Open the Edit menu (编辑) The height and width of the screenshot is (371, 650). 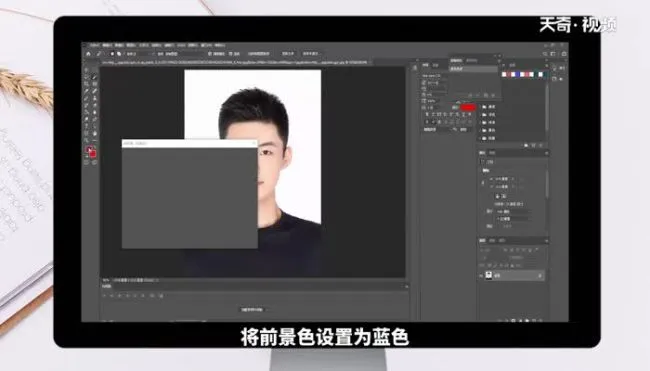click(x=107, y=45)
